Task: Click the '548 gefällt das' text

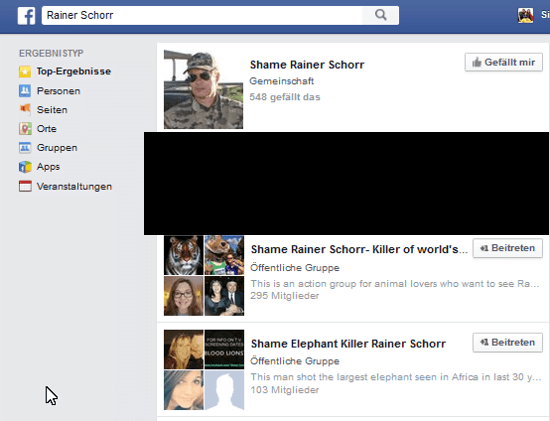Action: click(x=284, y=97)
